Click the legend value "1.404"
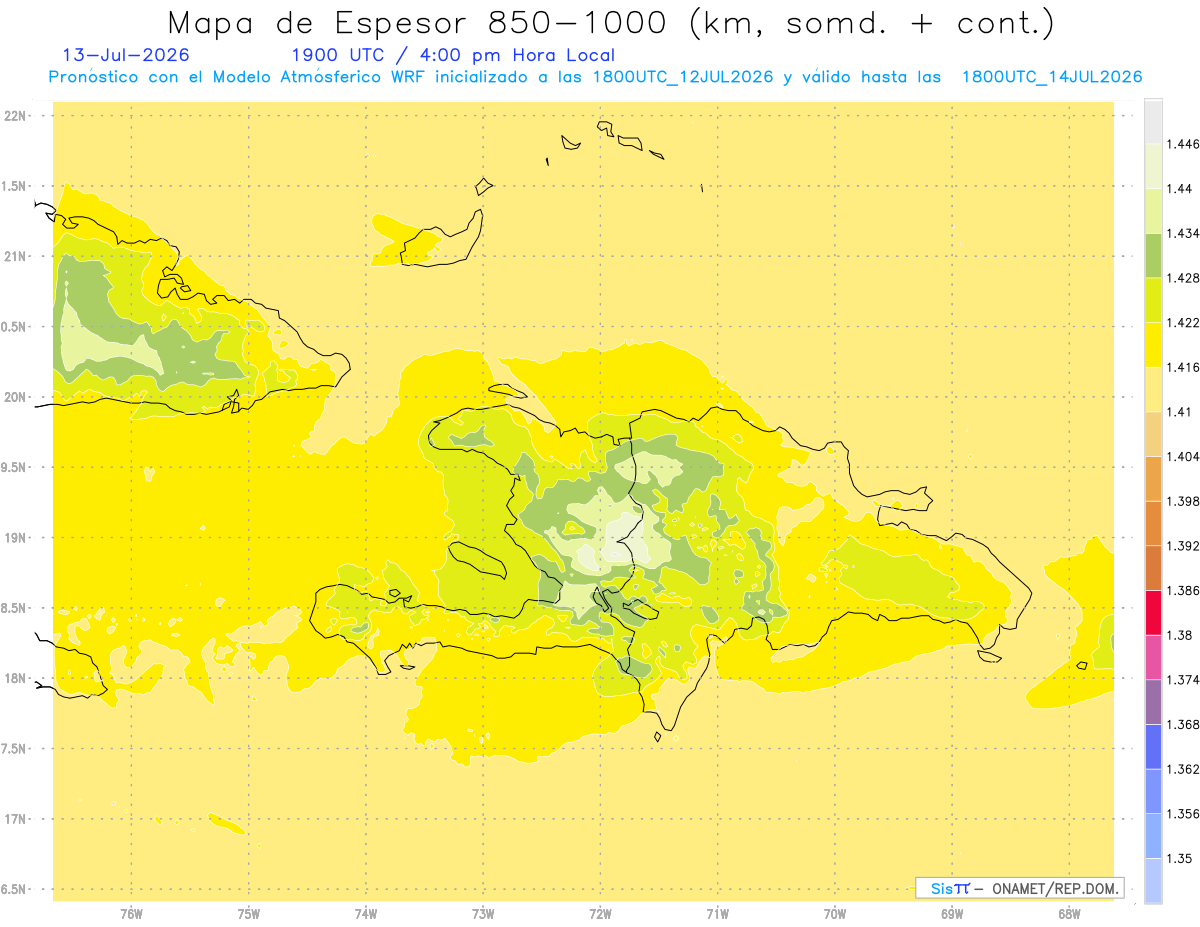 tap(1182, 456)
